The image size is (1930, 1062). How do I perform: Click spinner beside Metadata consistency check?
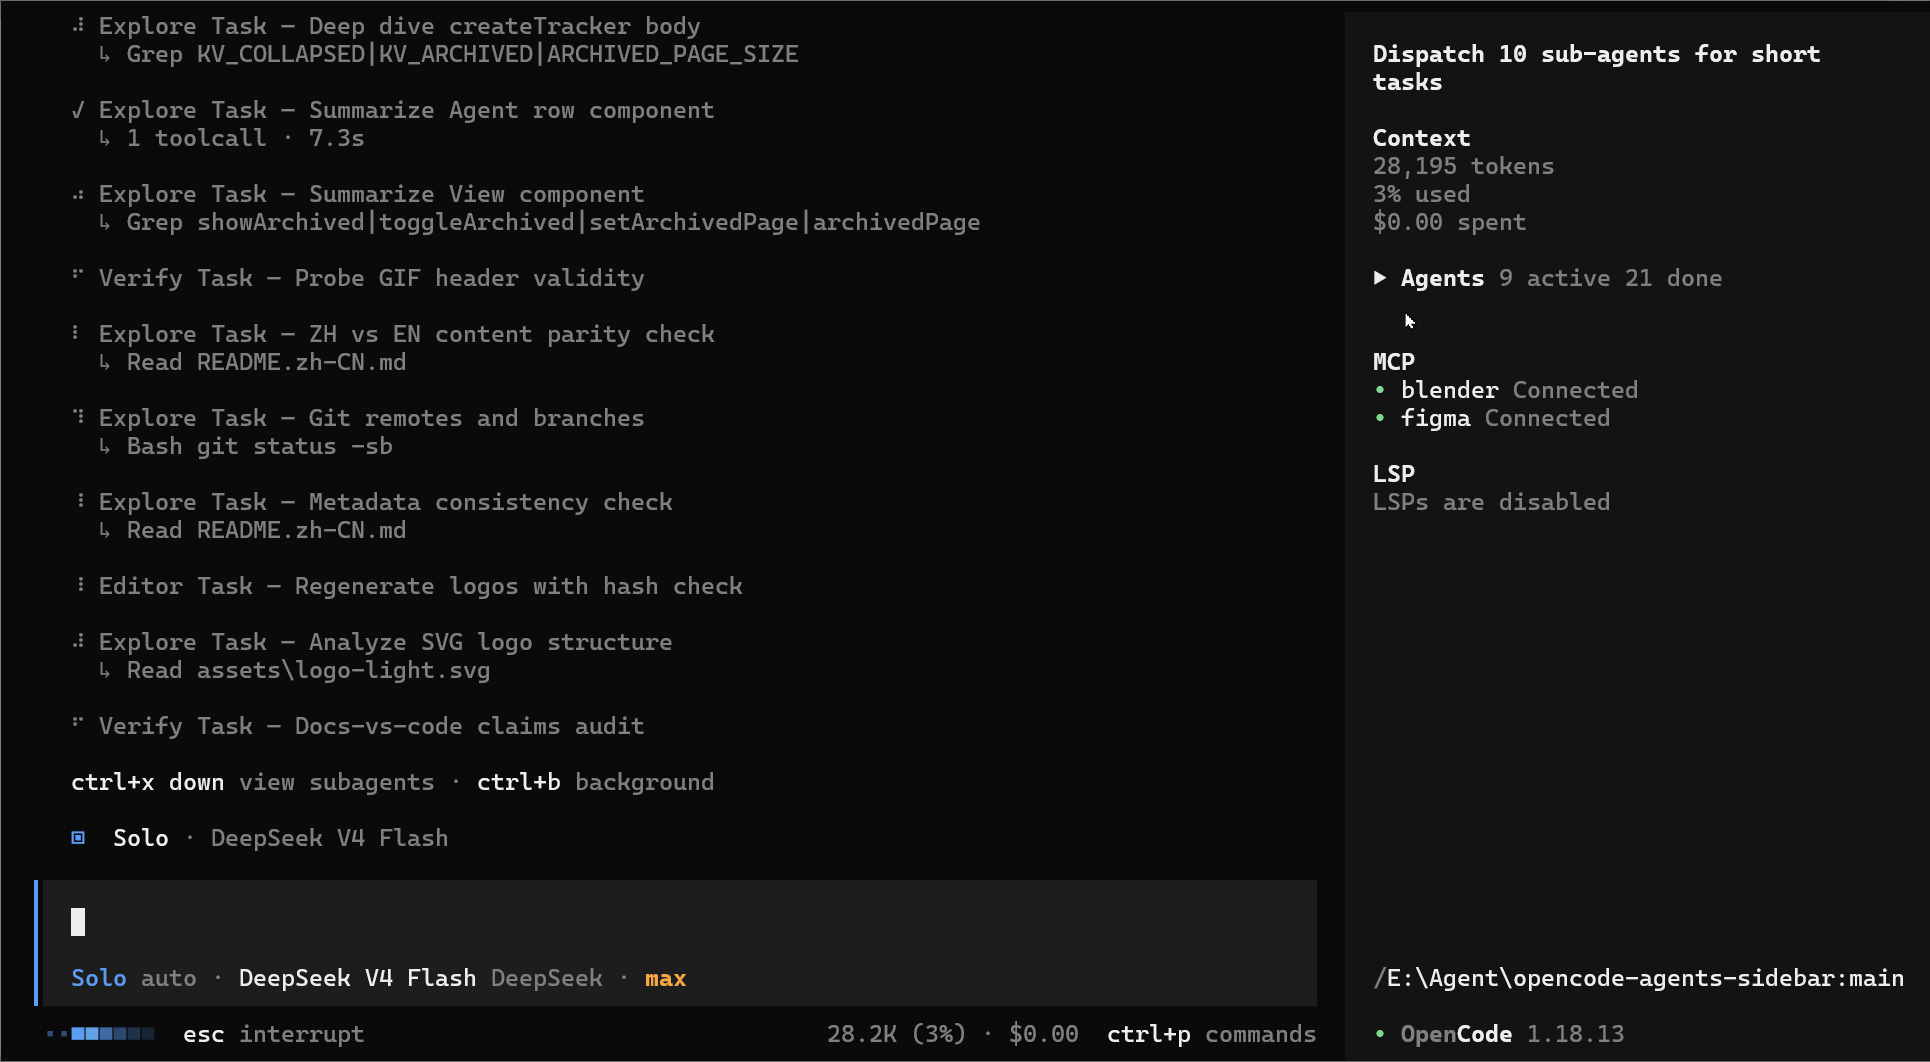pos(80,500)
